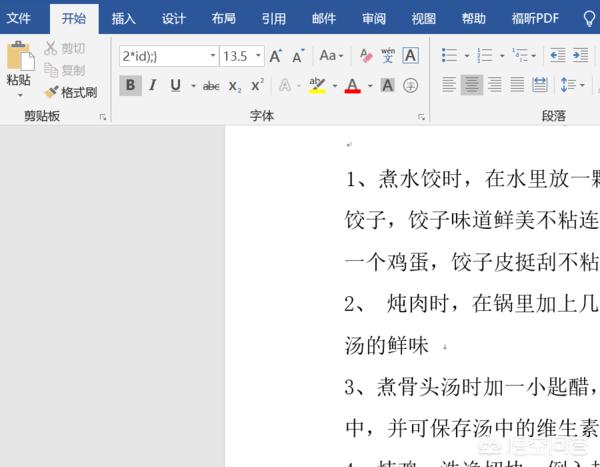The height and width of the screenshot is (467, 600).
Task: Open the Font (字体) dialog launcher
Action: 421,117
